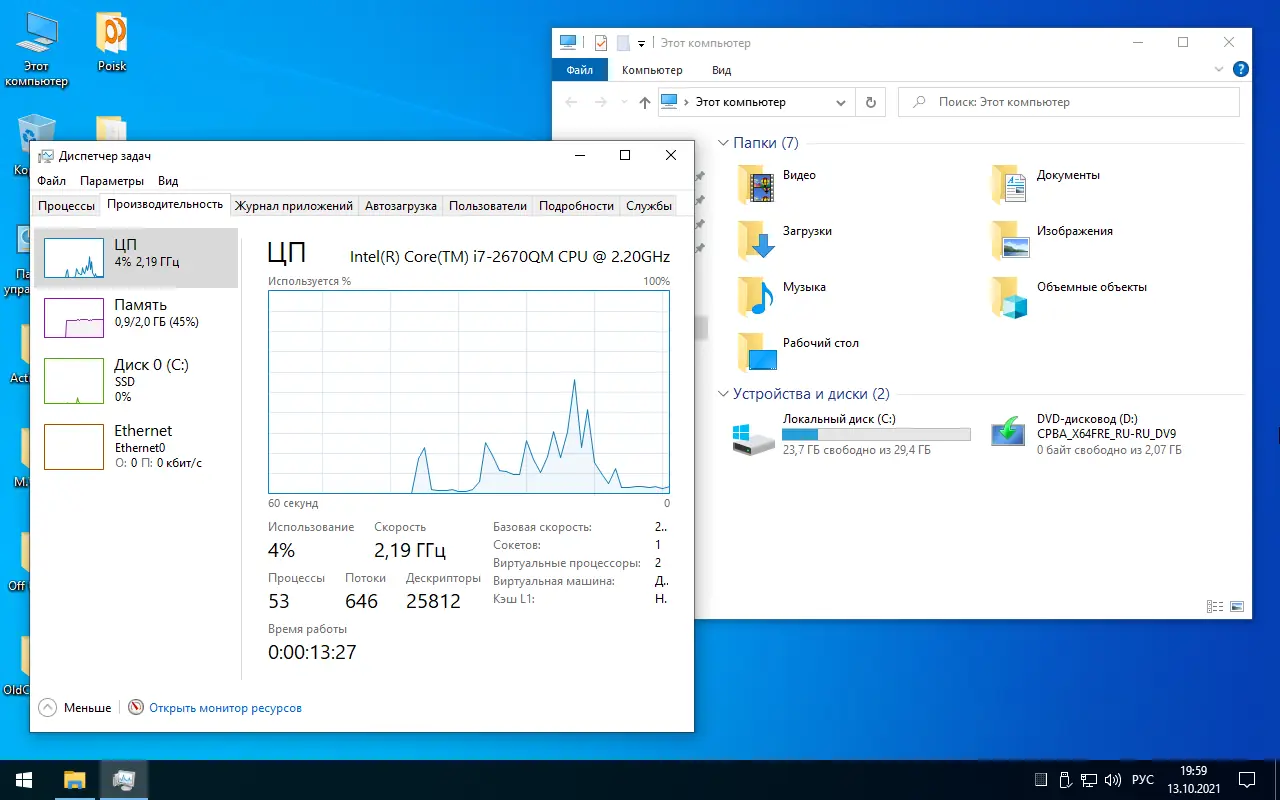Select the Загрузки folder icon
Image resolution: width=1280 pixels, height=800 pixels.
click(757, 240)
